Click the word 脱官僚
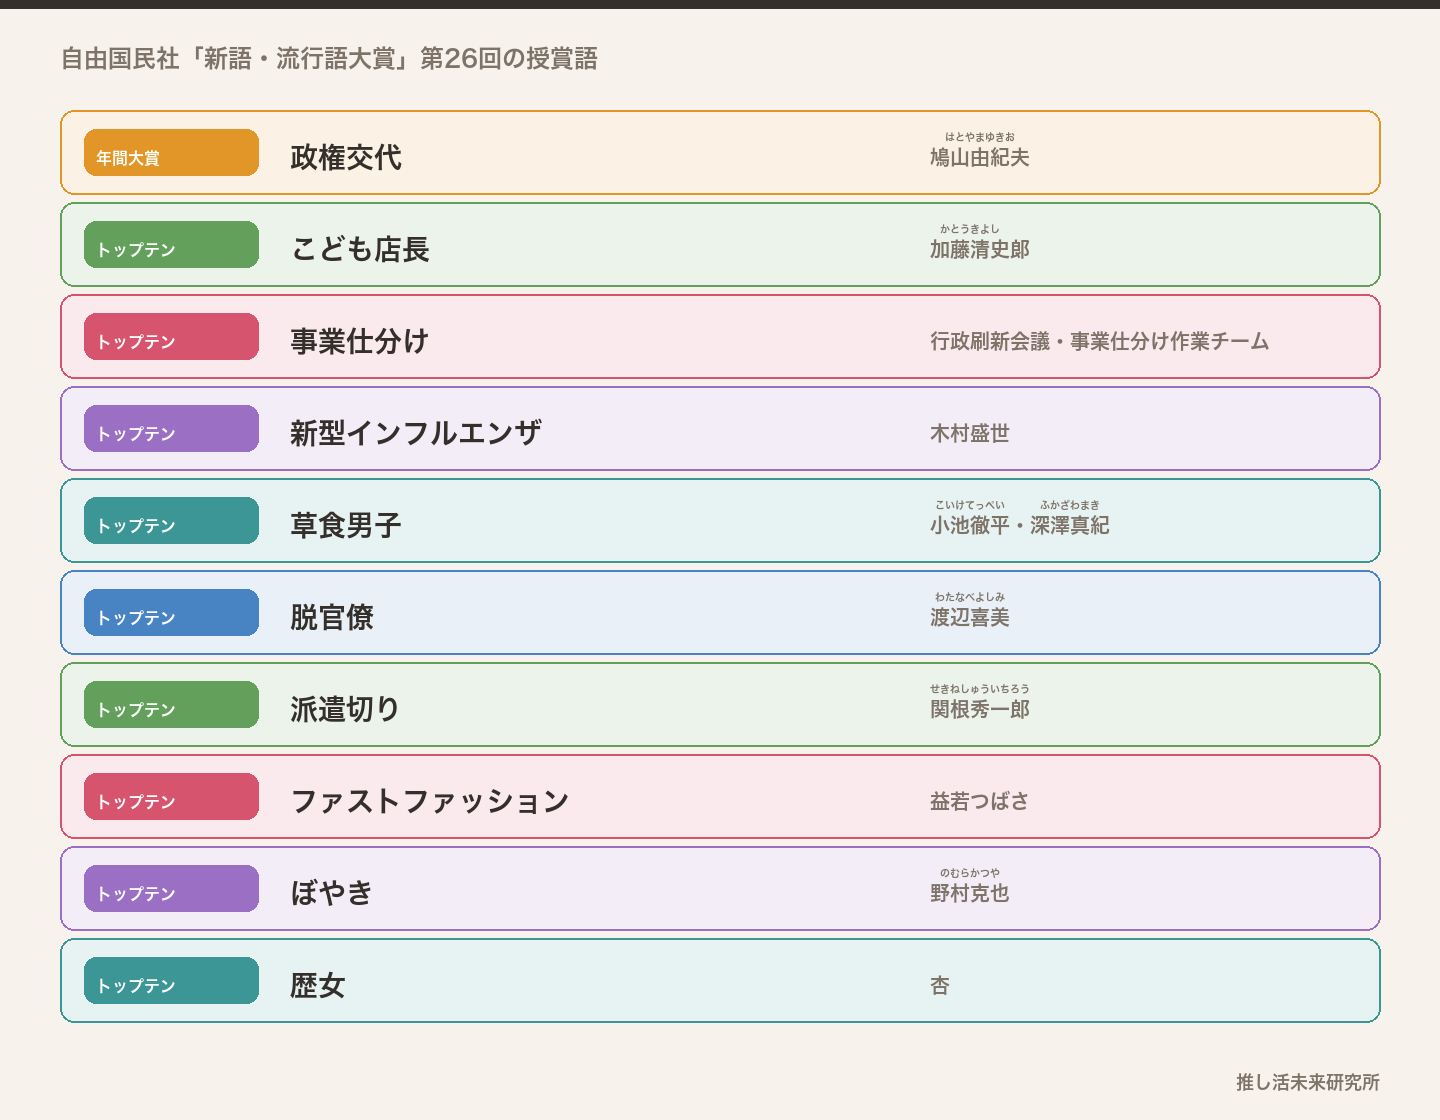Screen dimensions: 1440x1120 [x=332, y=617]
